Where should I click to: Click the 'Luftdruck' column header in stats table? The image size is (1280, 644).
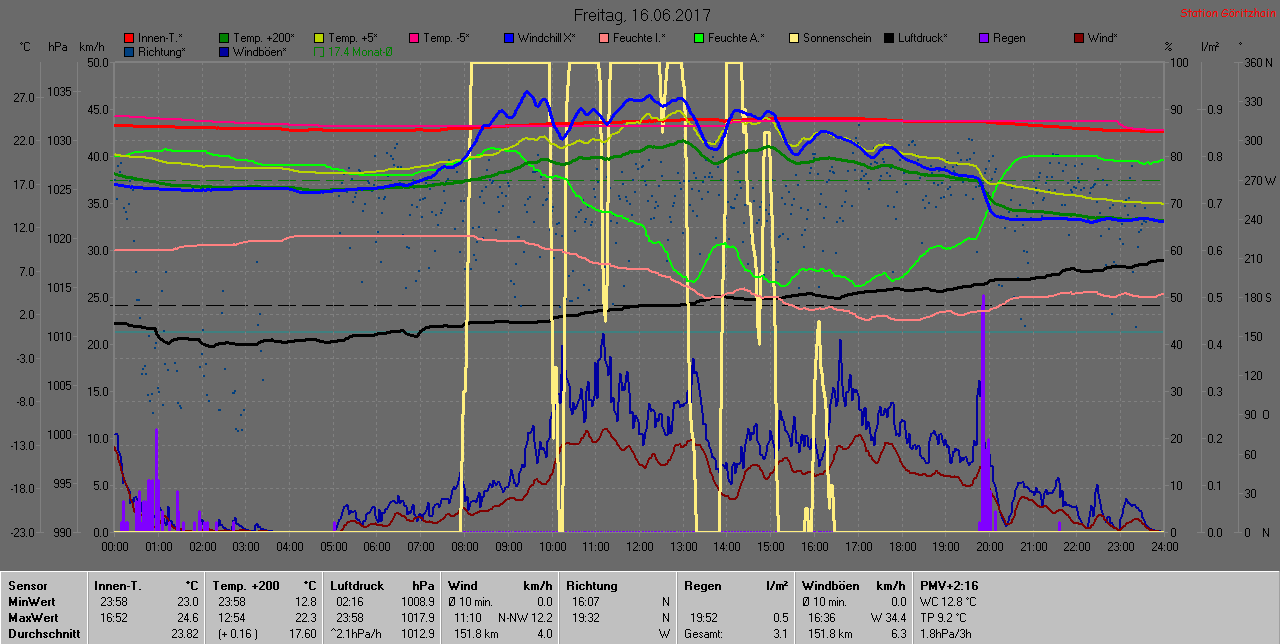(358, 586)
